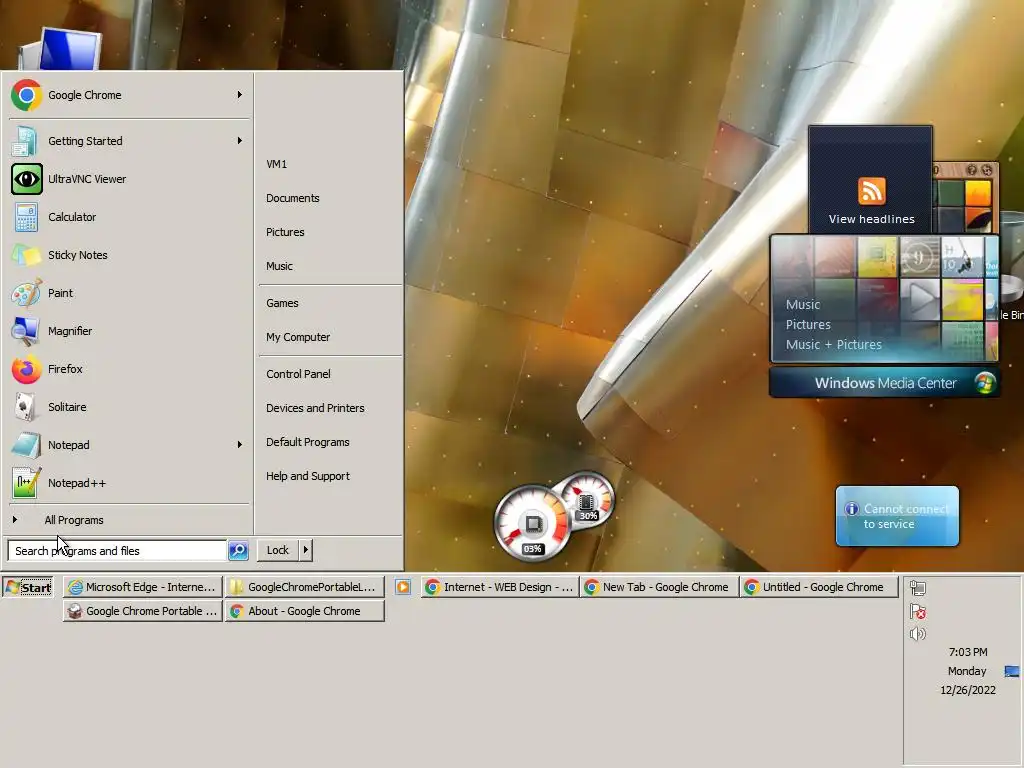Switch to Google Chrome Portable installer window
This screenshot has height=768, width=1024.
[142, 611]
